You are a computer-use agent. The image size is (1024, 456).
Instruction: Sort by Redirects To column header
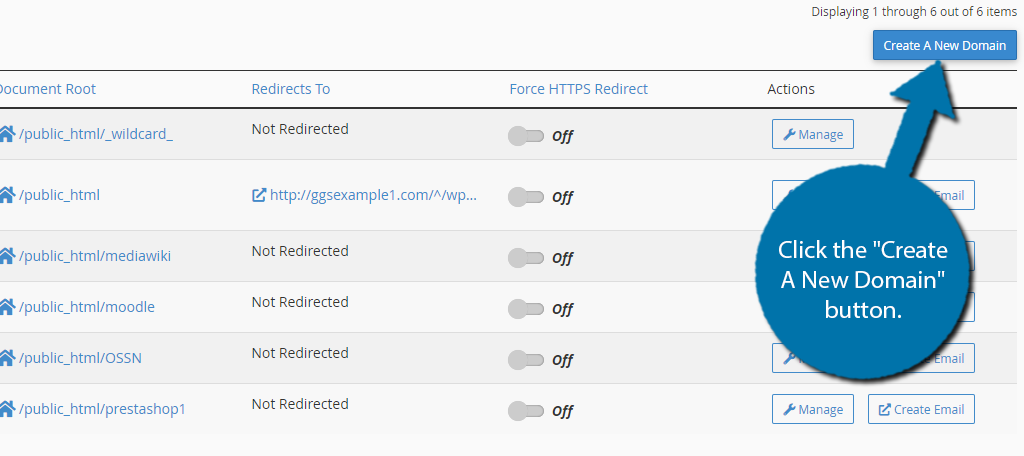tap(291, 89)
